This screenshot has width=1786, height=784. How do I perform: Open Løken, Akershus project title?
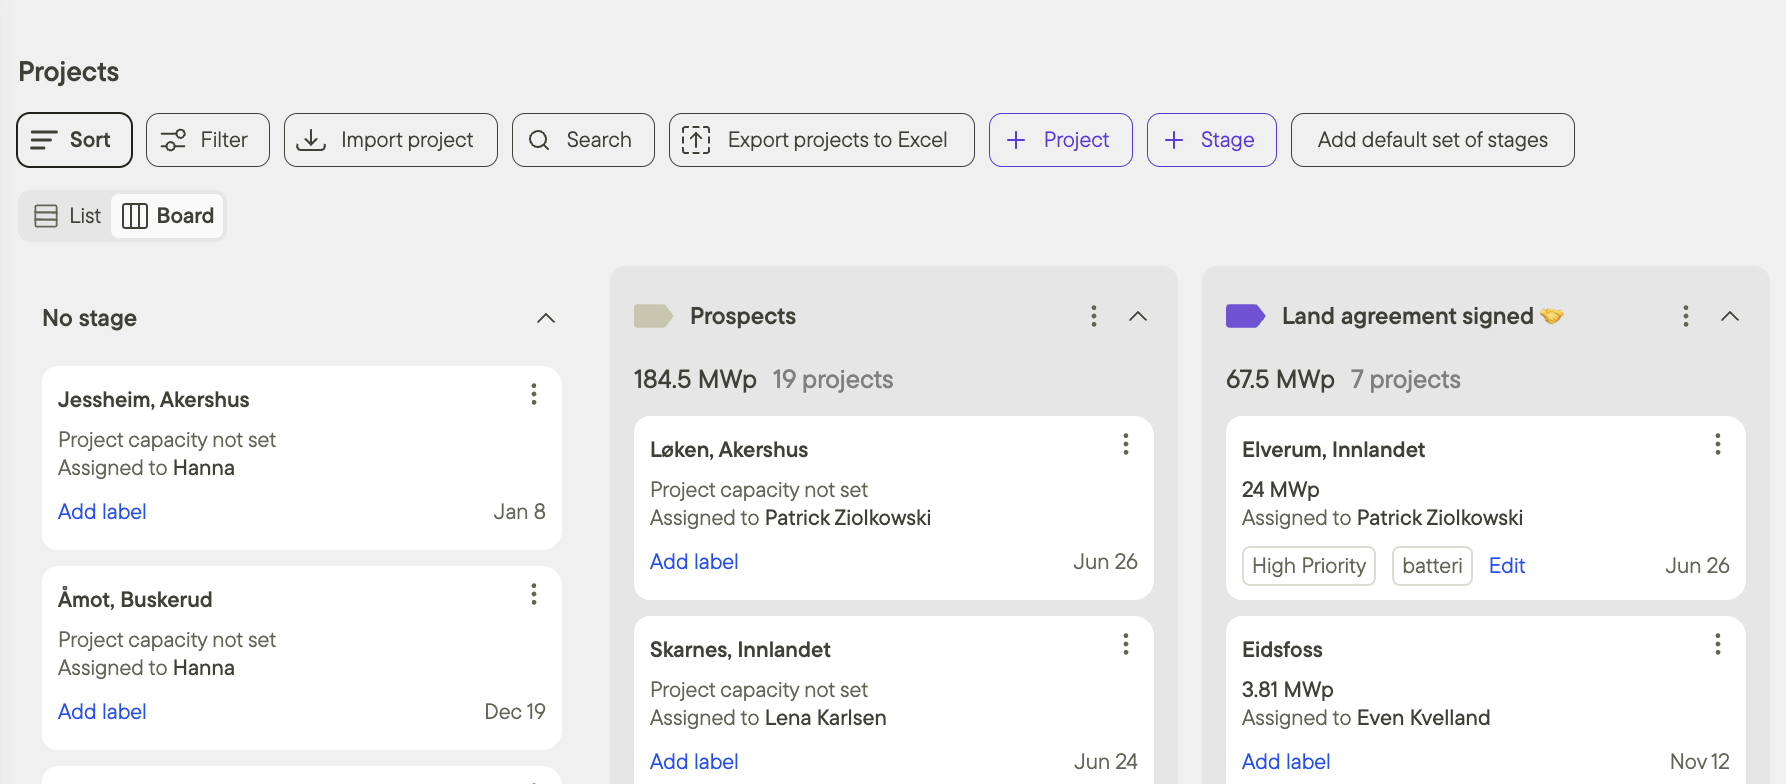pos(729,450)
